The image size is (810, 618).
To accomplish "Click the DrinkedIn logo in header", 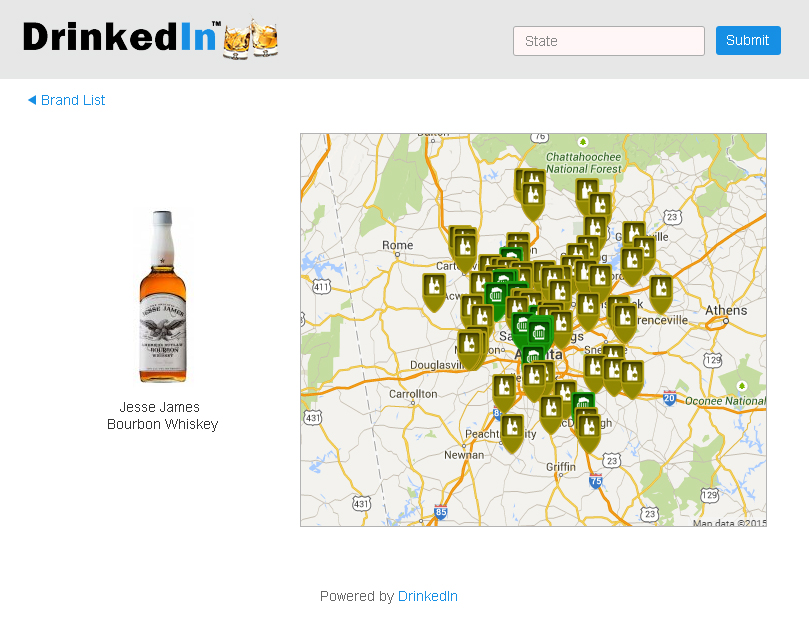I will tap(150, 38).
